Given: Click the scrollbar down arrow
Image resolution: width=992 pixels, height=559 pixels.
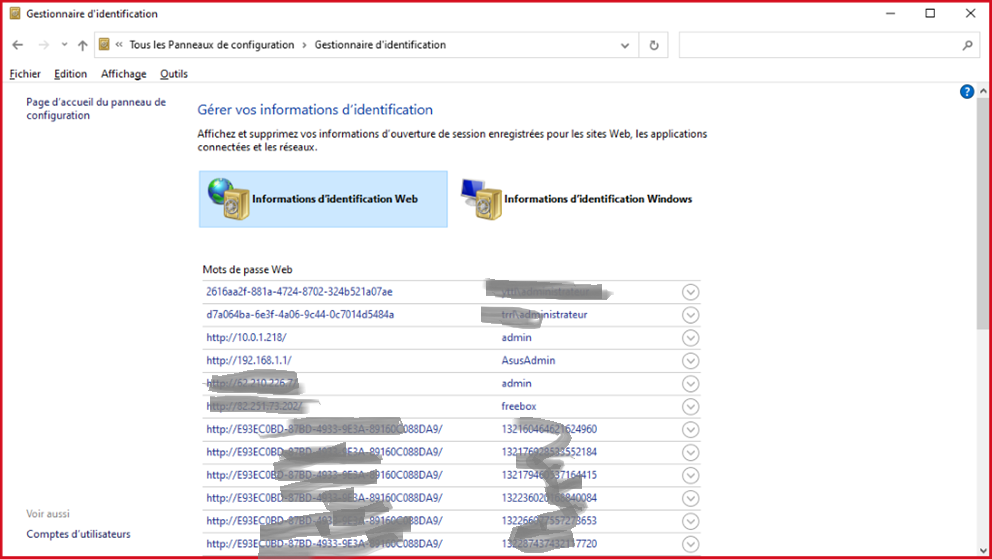Looking at the screenshot, I should pos(983,551).
